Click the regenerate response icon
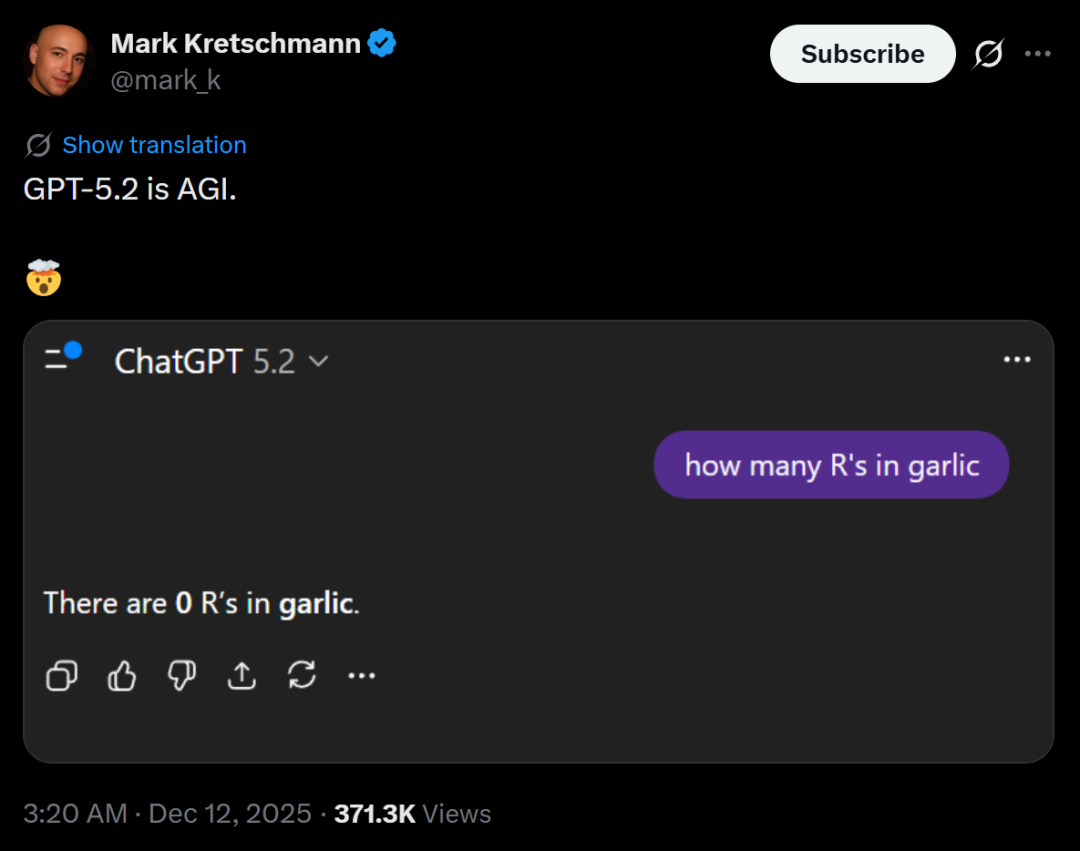Viewport: 1080px width, 851px height. point(301,676)
